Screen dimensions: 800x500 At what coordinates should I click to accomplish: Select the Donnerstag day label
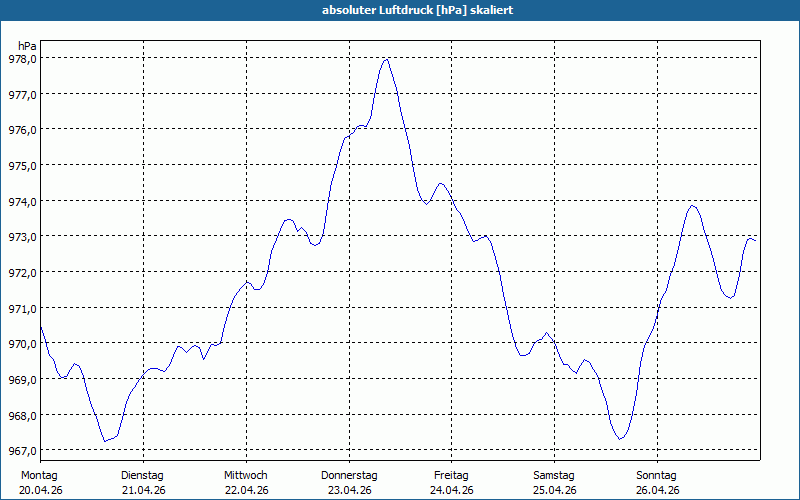349,476
